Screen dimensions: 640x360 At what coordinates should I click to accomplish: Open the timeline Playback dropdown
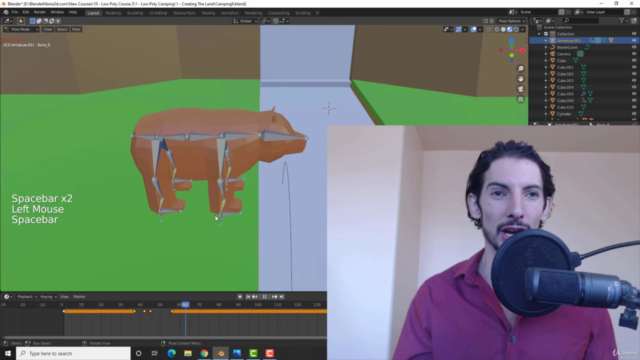27,297
